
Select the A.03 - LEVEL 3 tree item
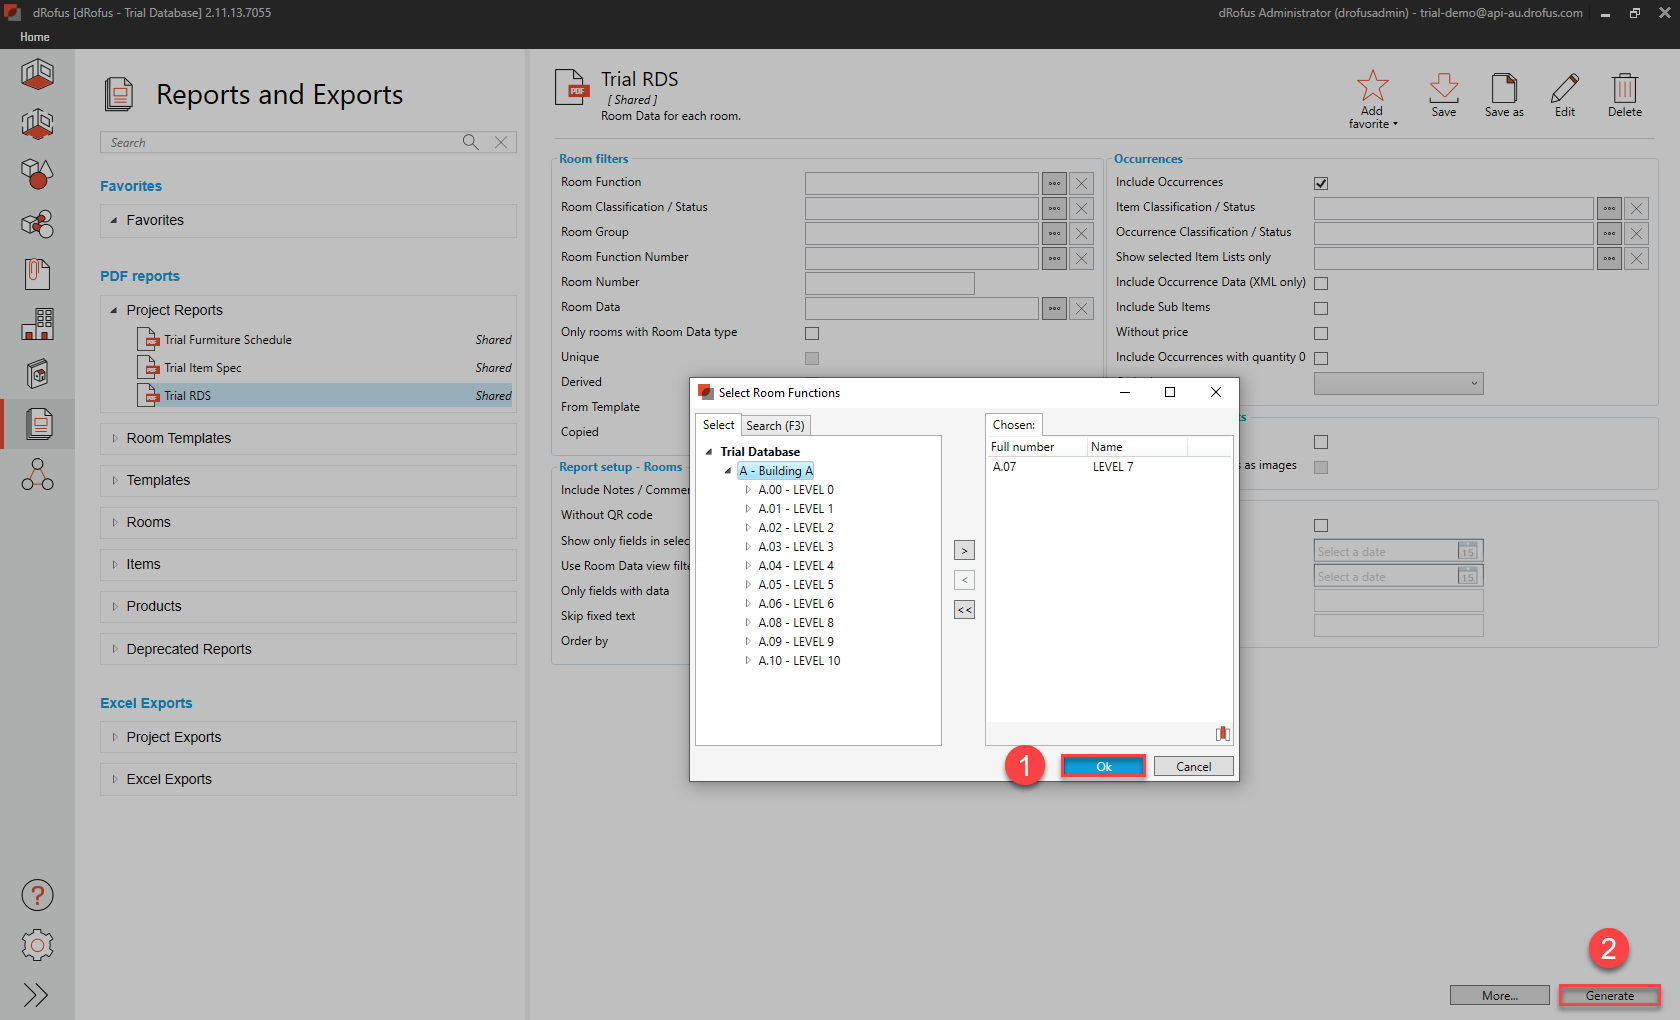pos(795,547)
